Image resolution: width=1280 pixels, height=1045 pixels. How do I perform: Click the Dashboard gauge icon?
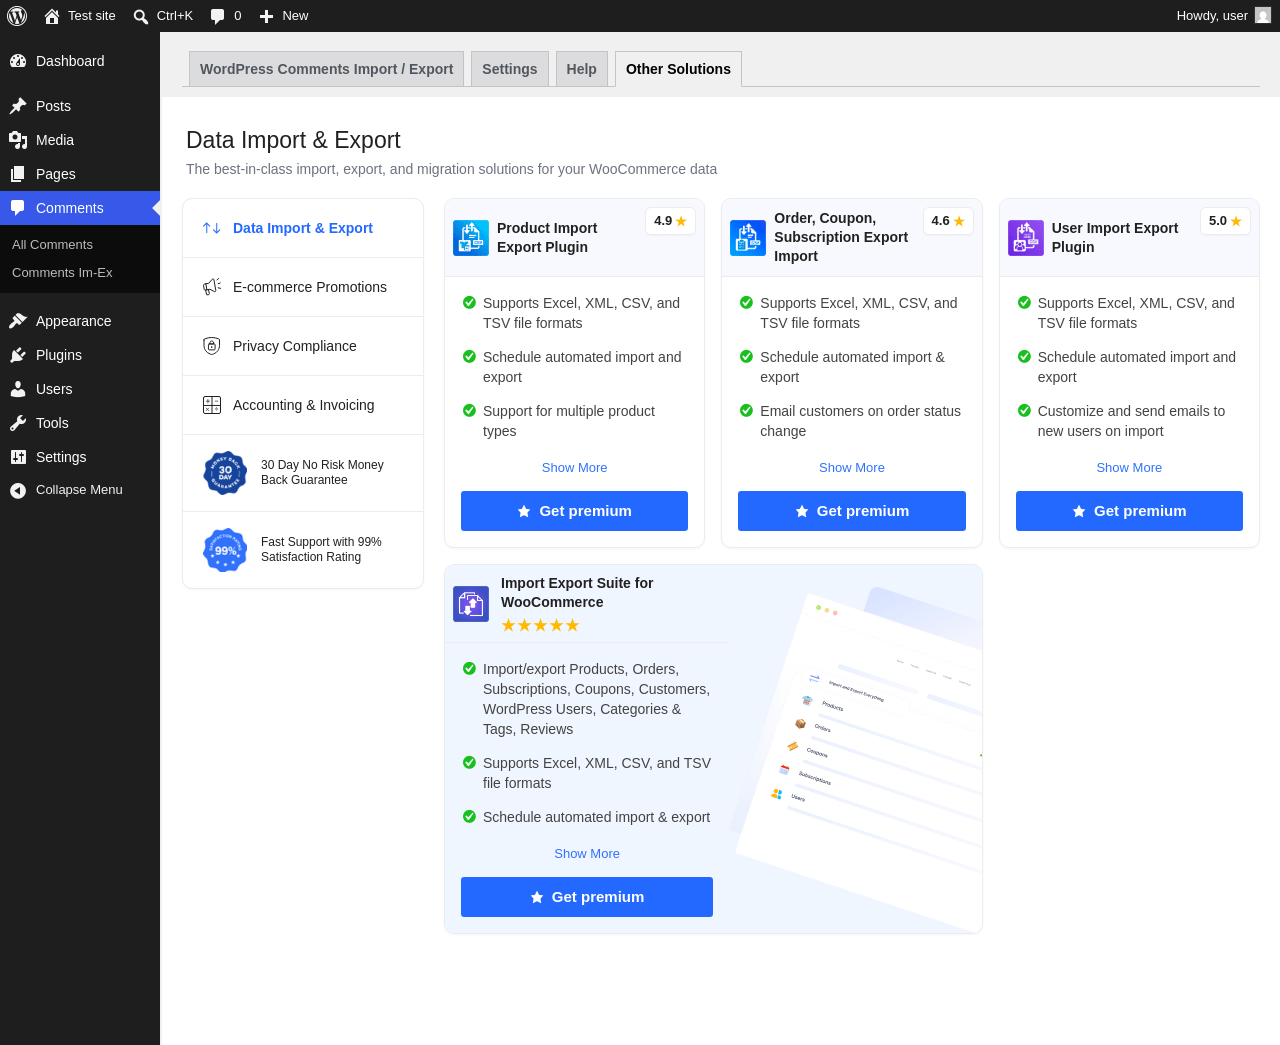[x=18, y=61]
